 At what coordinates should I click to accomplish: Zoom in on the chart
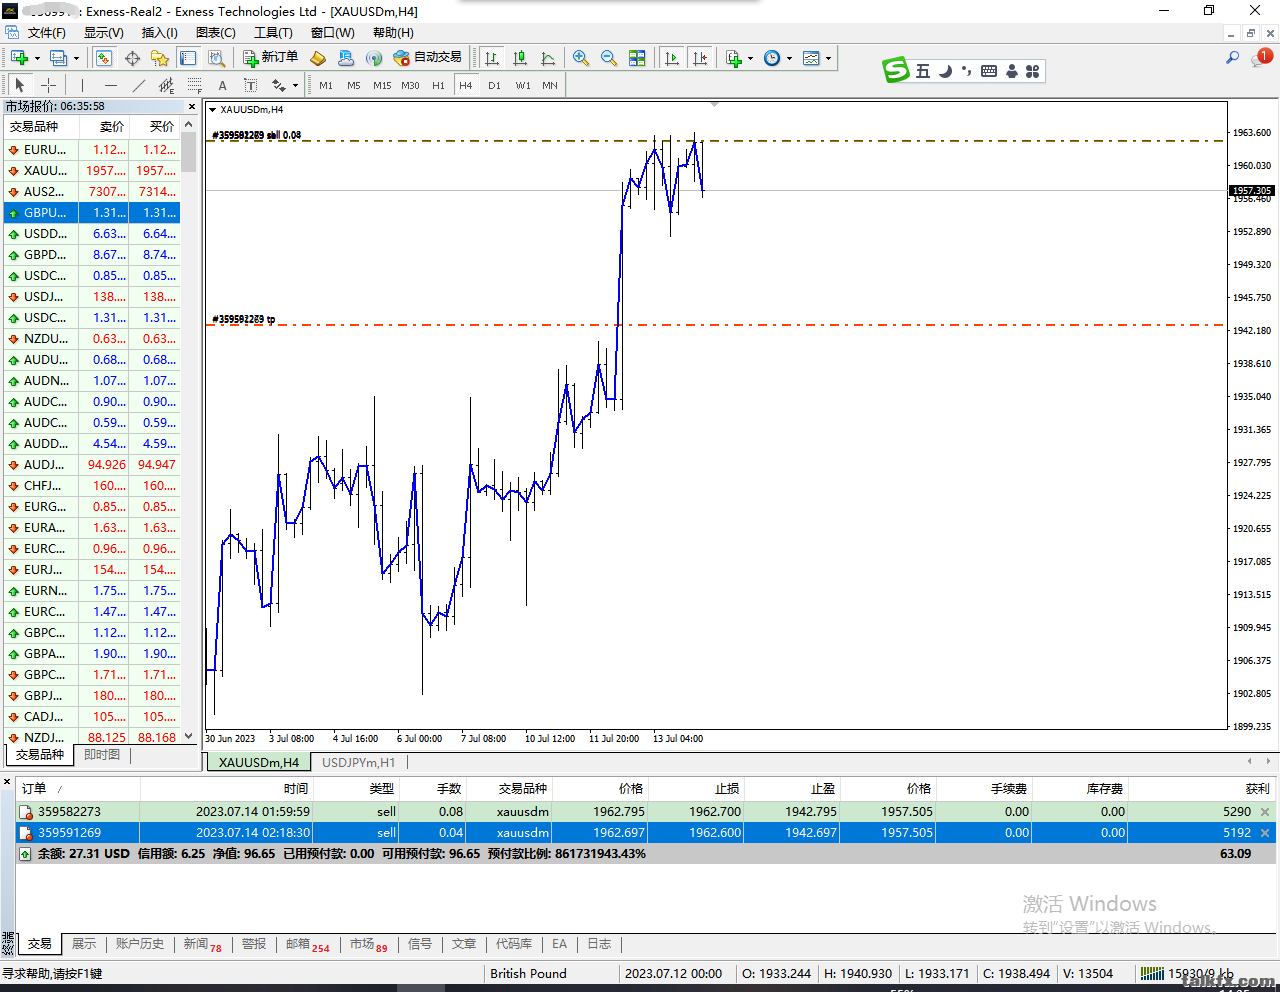click(x=581, y=58)
